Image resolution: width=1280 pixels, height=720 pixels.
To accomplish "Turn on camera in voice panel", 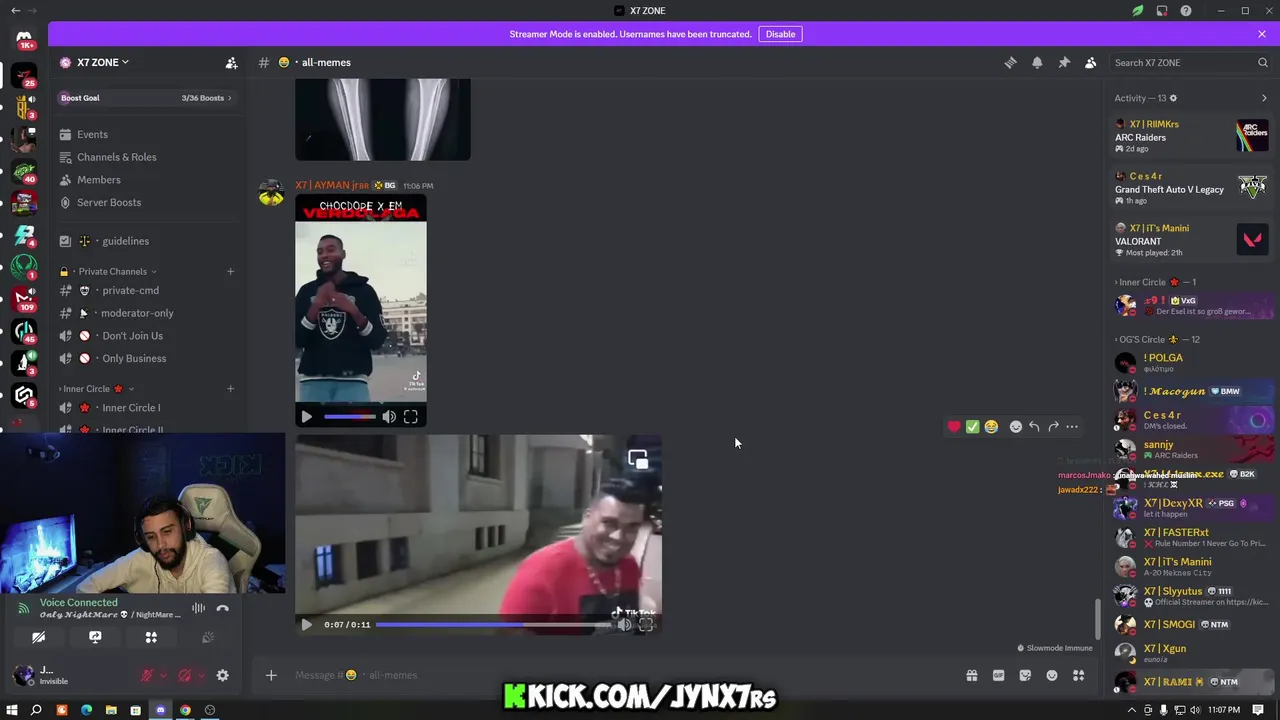I will click(x=38, y=637).
